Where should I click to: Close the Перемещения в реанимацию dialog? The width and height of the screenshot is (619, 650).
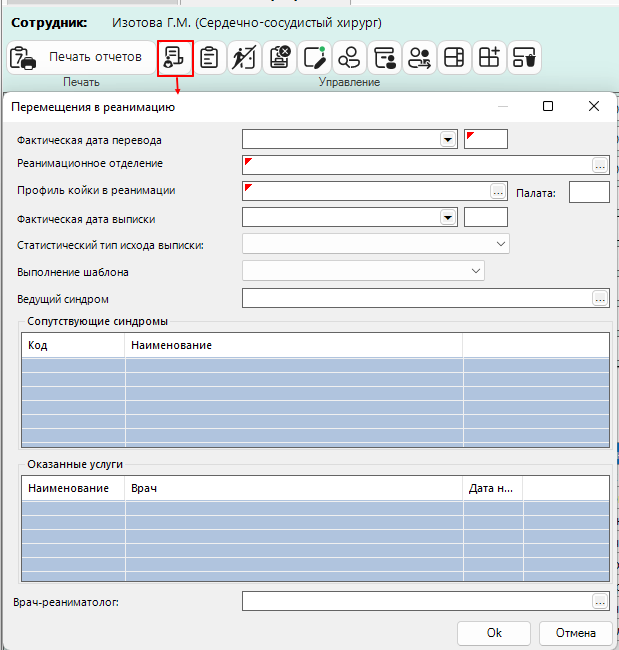(594, 106)
